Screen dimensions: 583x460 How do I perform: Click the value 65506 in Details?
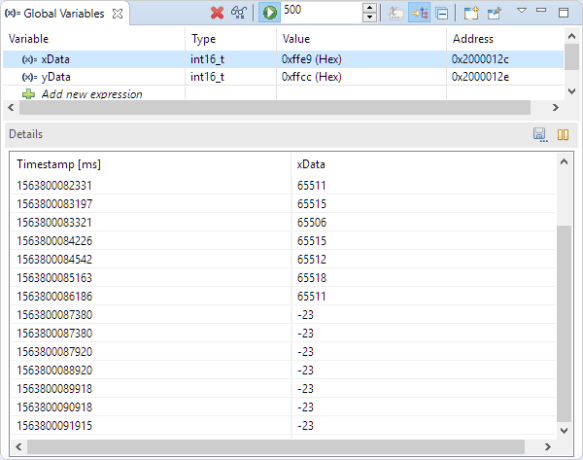[312, 222]
